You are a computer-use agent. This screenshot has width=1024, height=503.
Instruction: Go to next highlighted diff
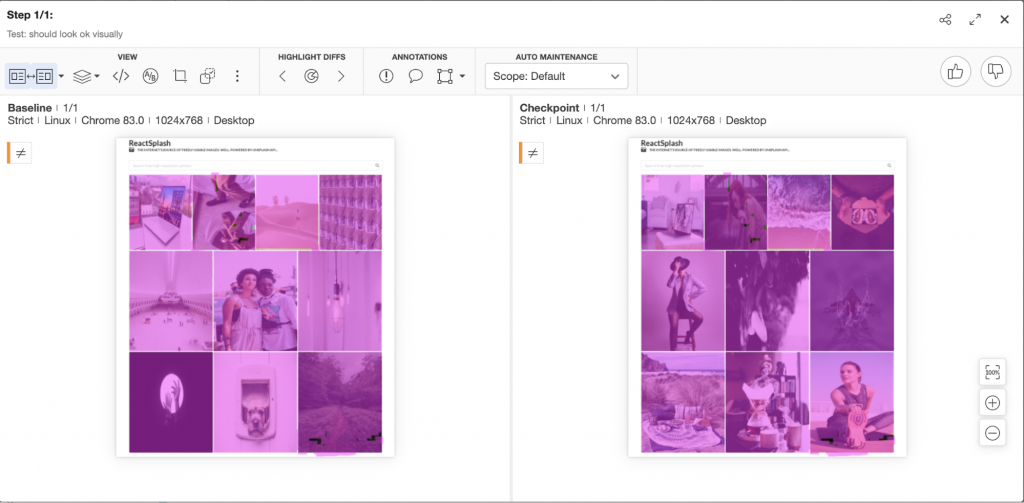(x=341, y=76)
